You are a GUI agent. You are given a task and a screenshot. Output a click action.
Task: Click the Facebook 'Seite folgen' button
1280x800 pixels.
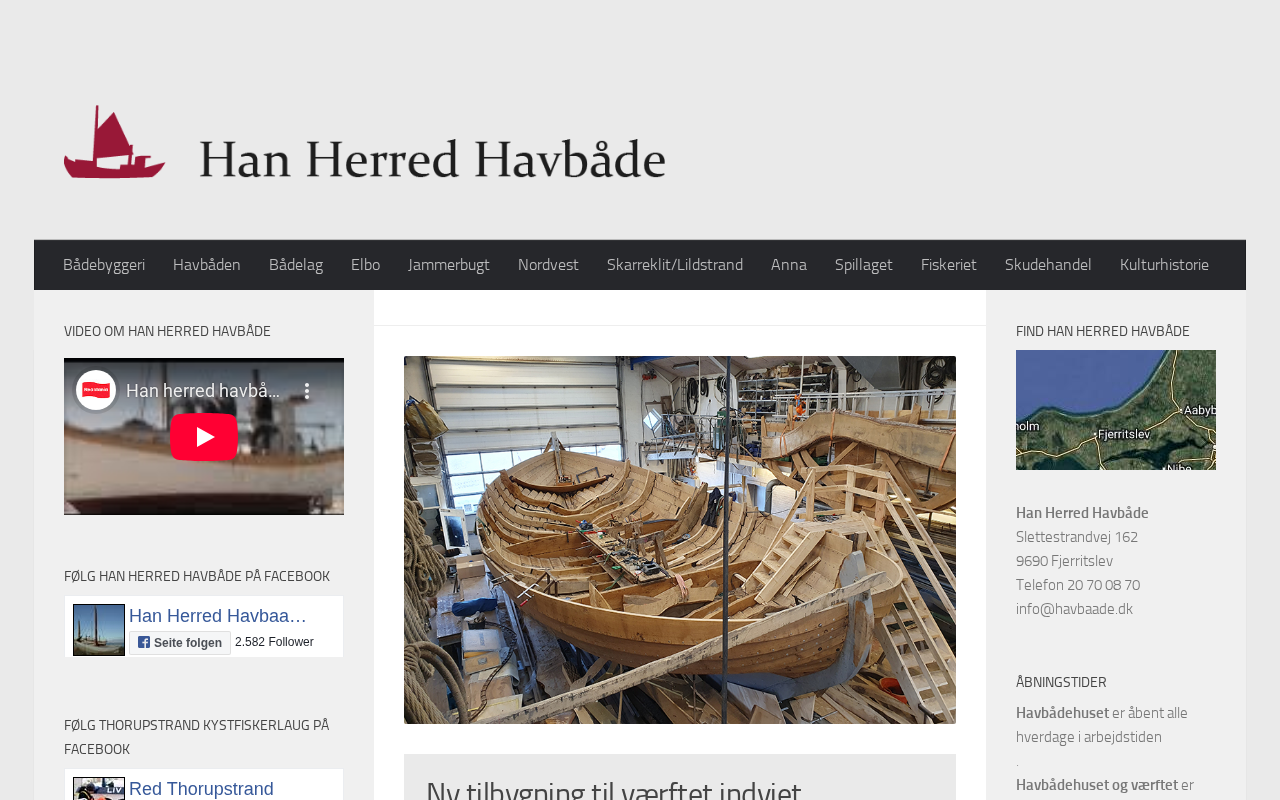(x=180, y=643)
